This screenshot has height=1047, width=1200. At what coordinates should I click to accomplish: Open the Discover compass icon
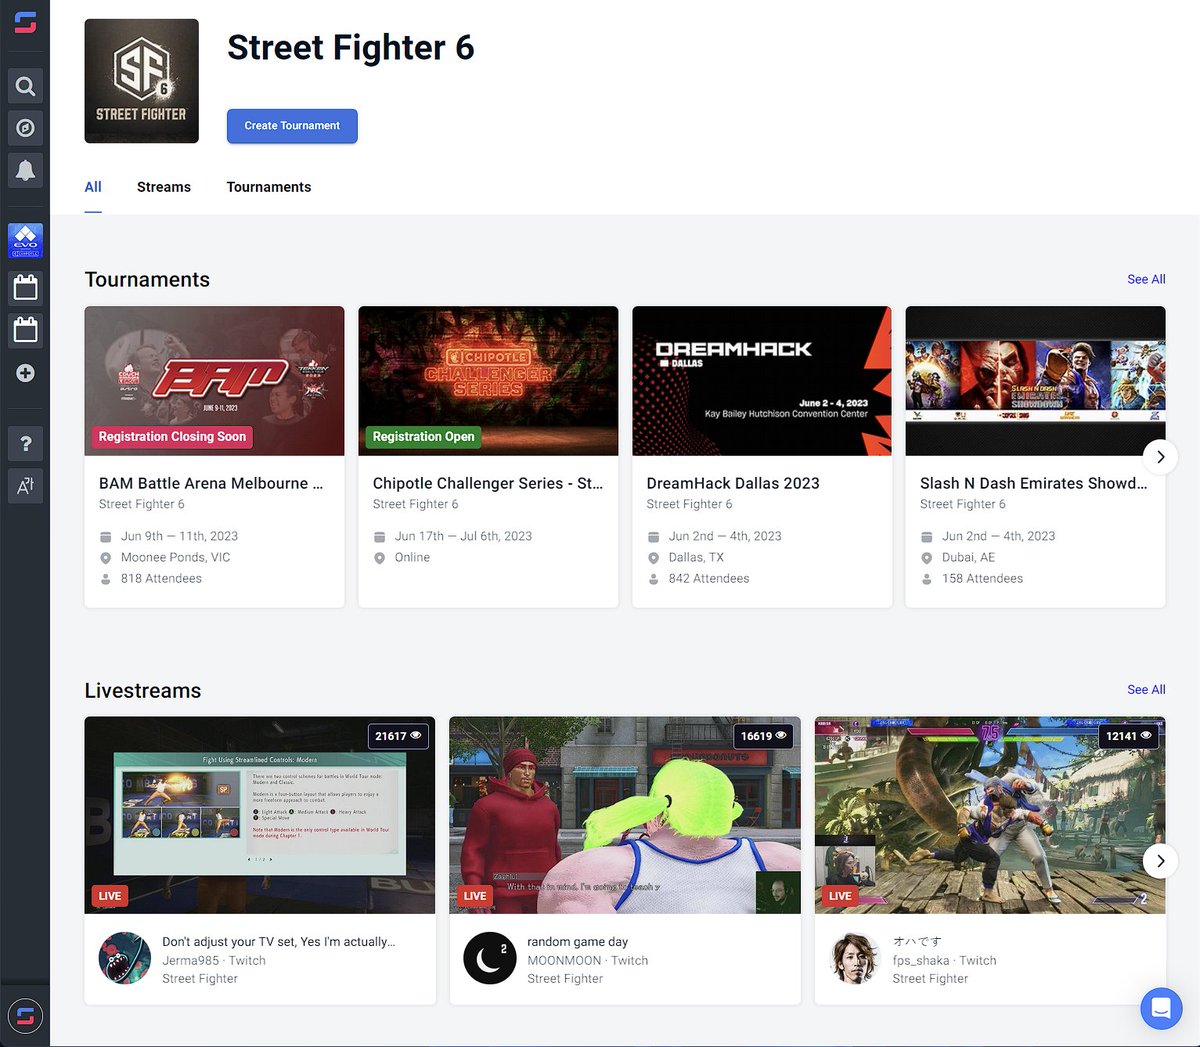[25, 127]
